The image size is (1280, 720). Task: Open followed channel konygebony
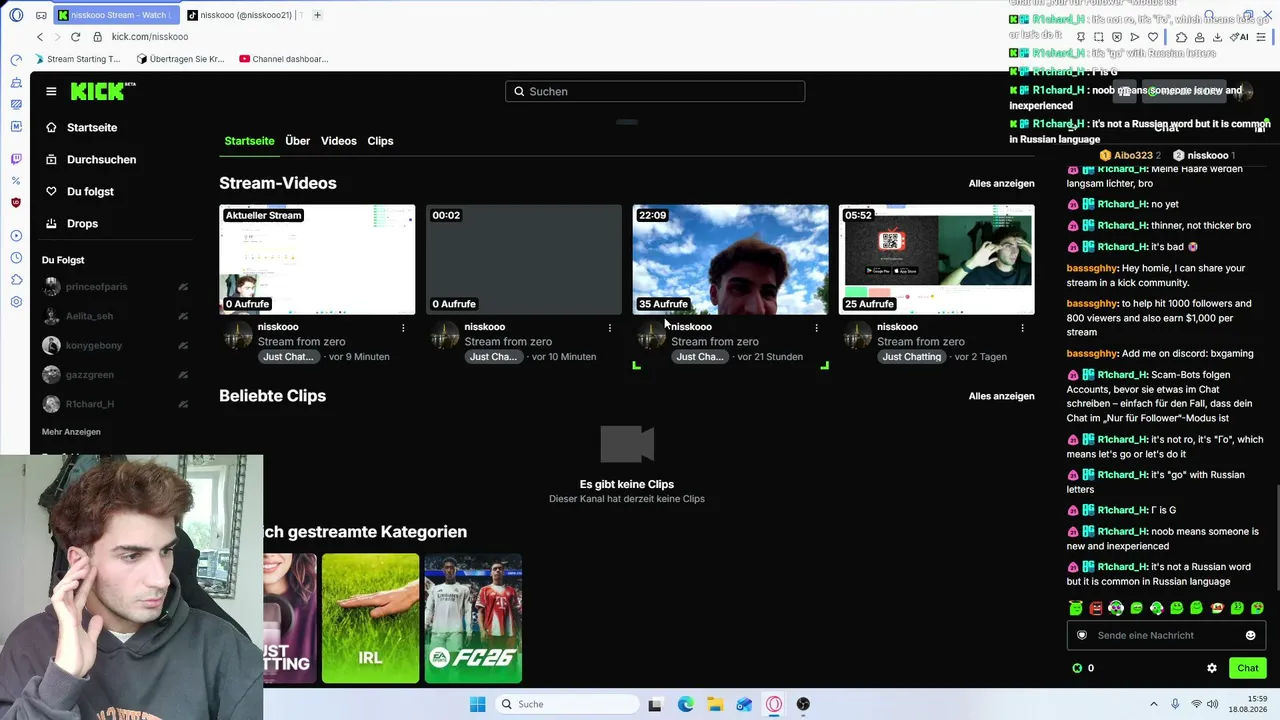tap(94, 345)
